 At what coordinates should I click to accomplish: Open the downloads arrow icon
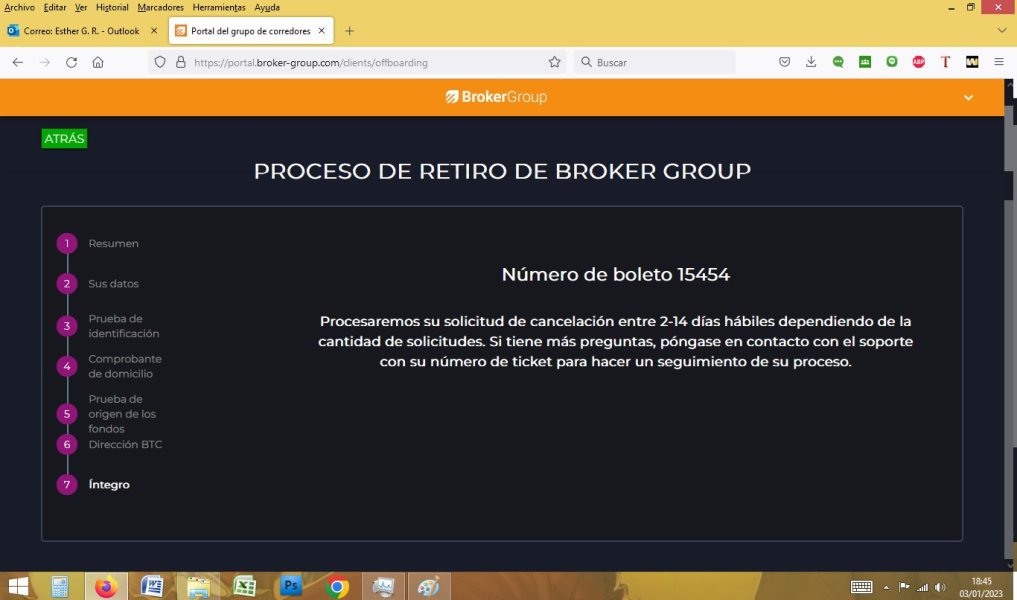[811, 62]
